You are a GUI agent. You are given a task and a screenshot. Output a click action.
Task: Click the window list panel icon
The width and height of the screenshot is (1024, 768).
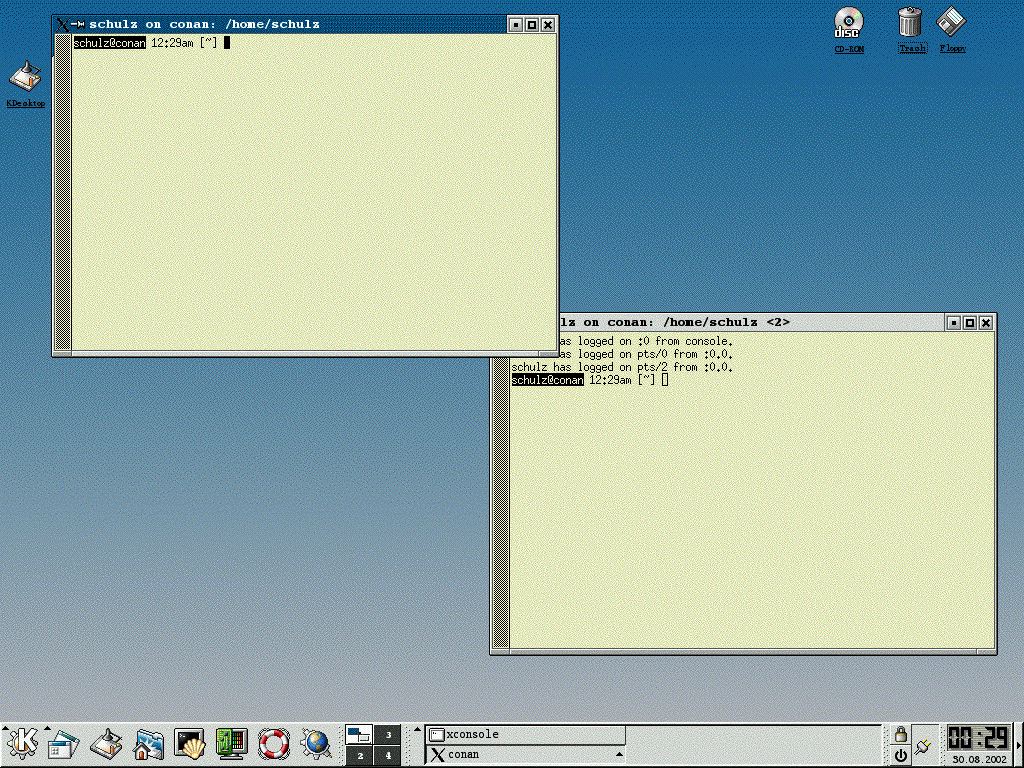tap(62, 743)
